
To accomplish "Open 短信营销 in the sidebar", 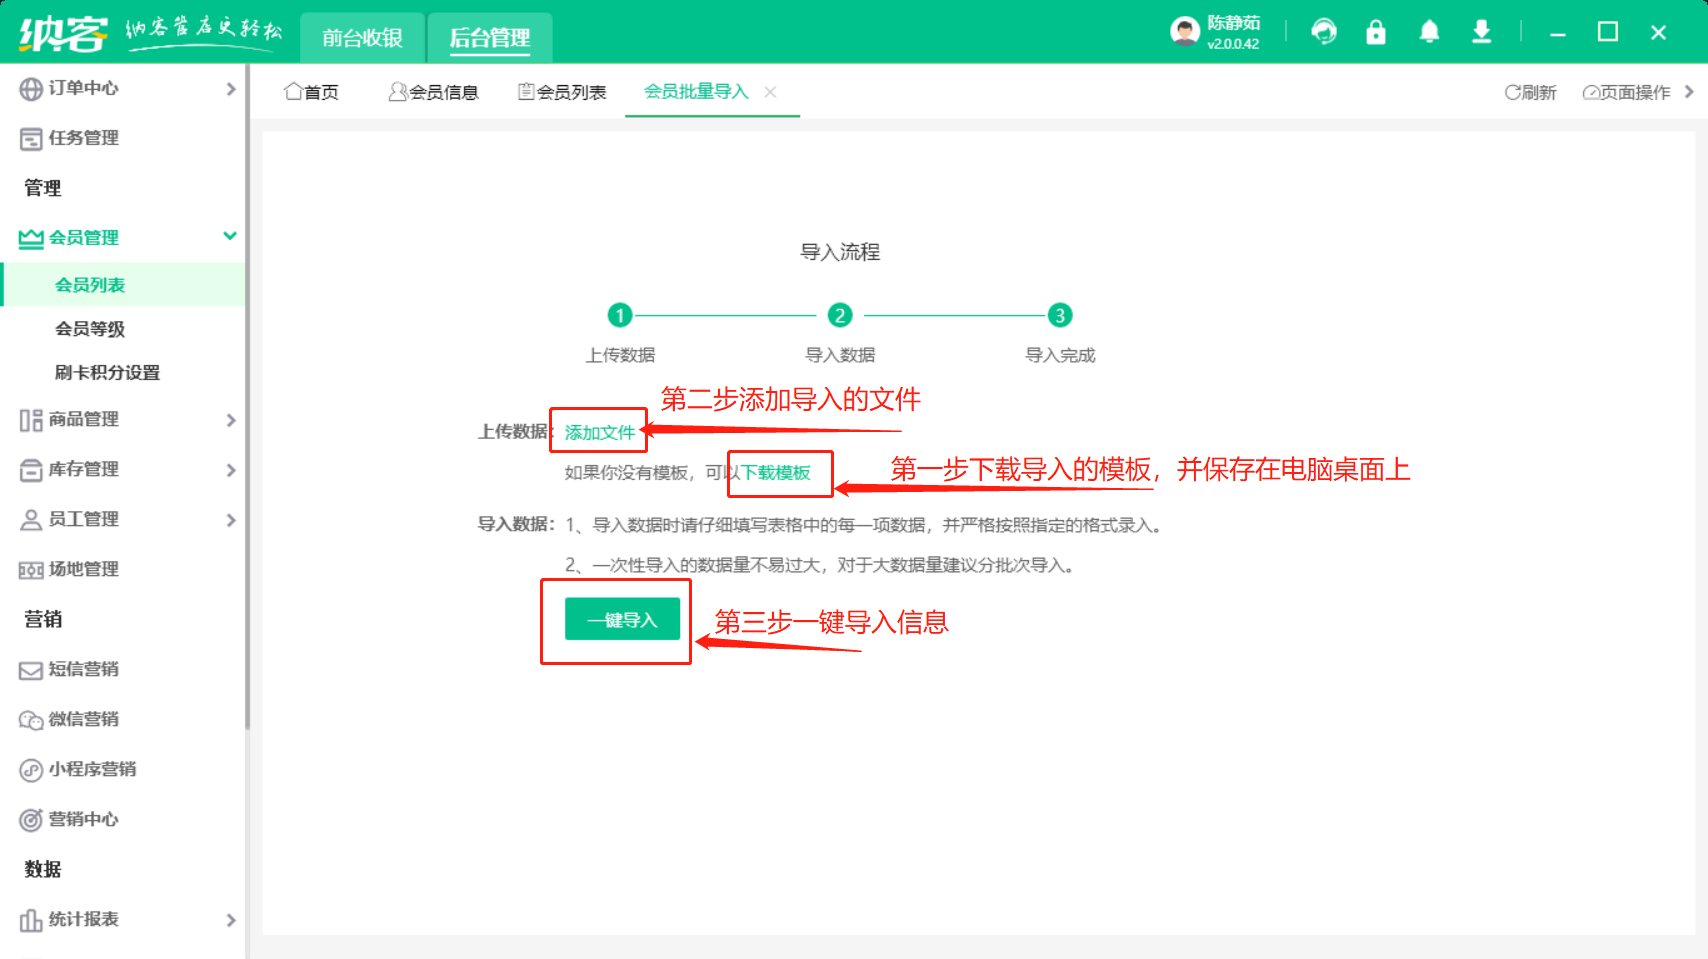I will click(84, 669).
